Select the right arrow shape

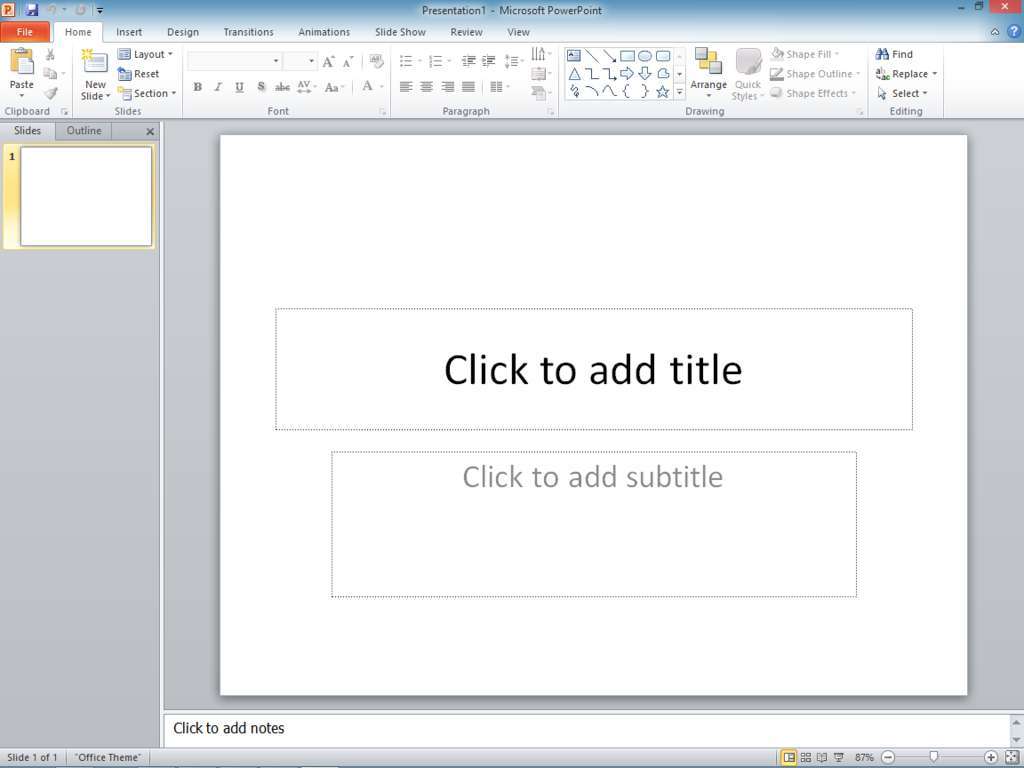click(627, 74)
